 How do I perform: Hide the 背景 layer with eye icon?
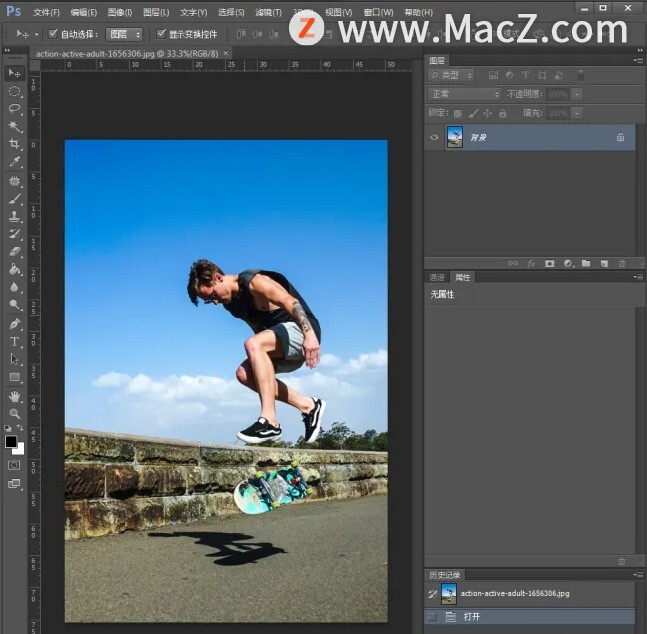pyautogui.click(x=434, y=137)
